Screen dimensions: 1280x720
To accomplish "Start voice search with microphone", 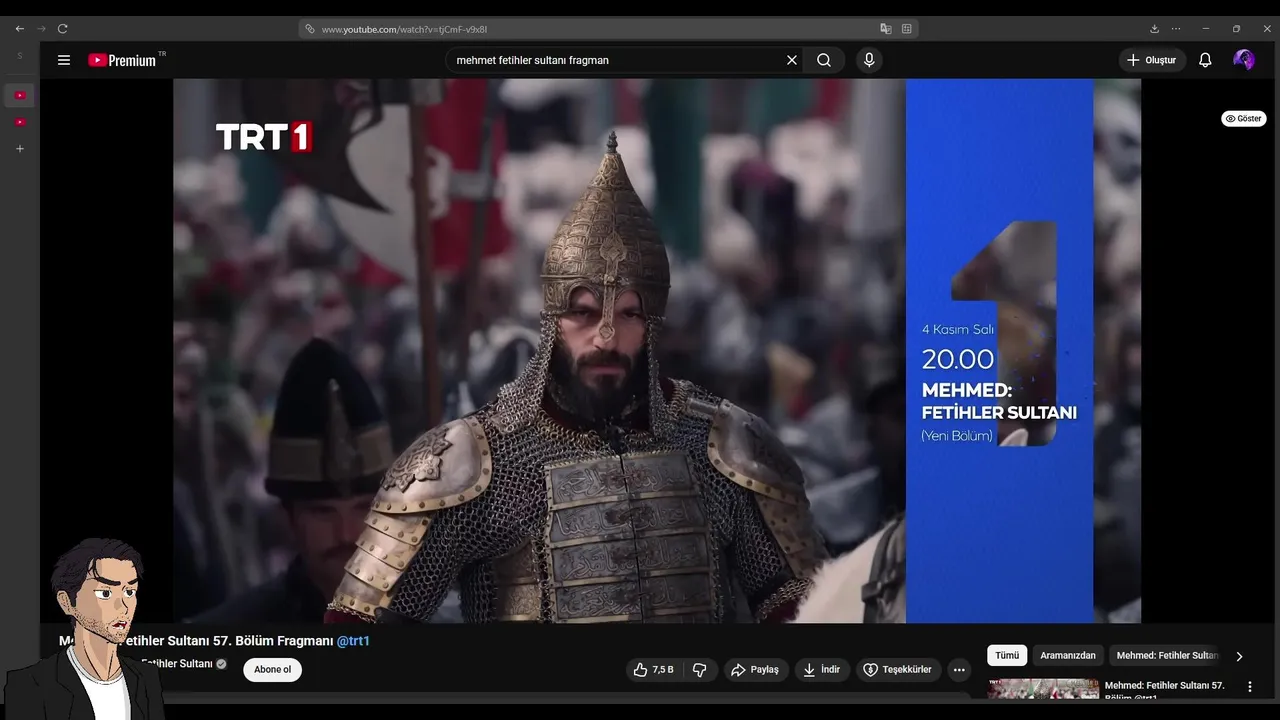I will 869,60.
